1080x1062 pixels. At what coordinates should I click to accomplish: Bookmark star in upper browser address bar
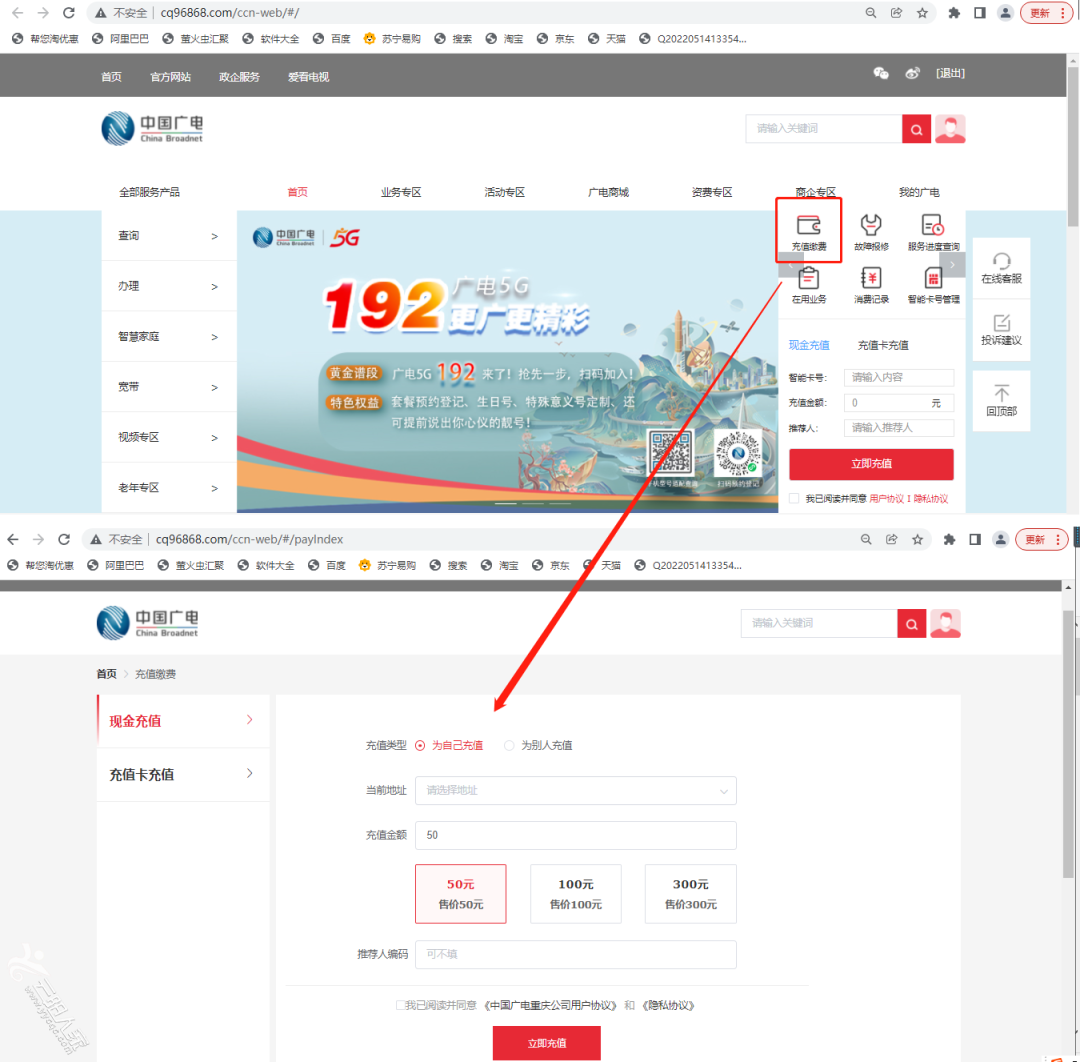[x=922, y=12]
